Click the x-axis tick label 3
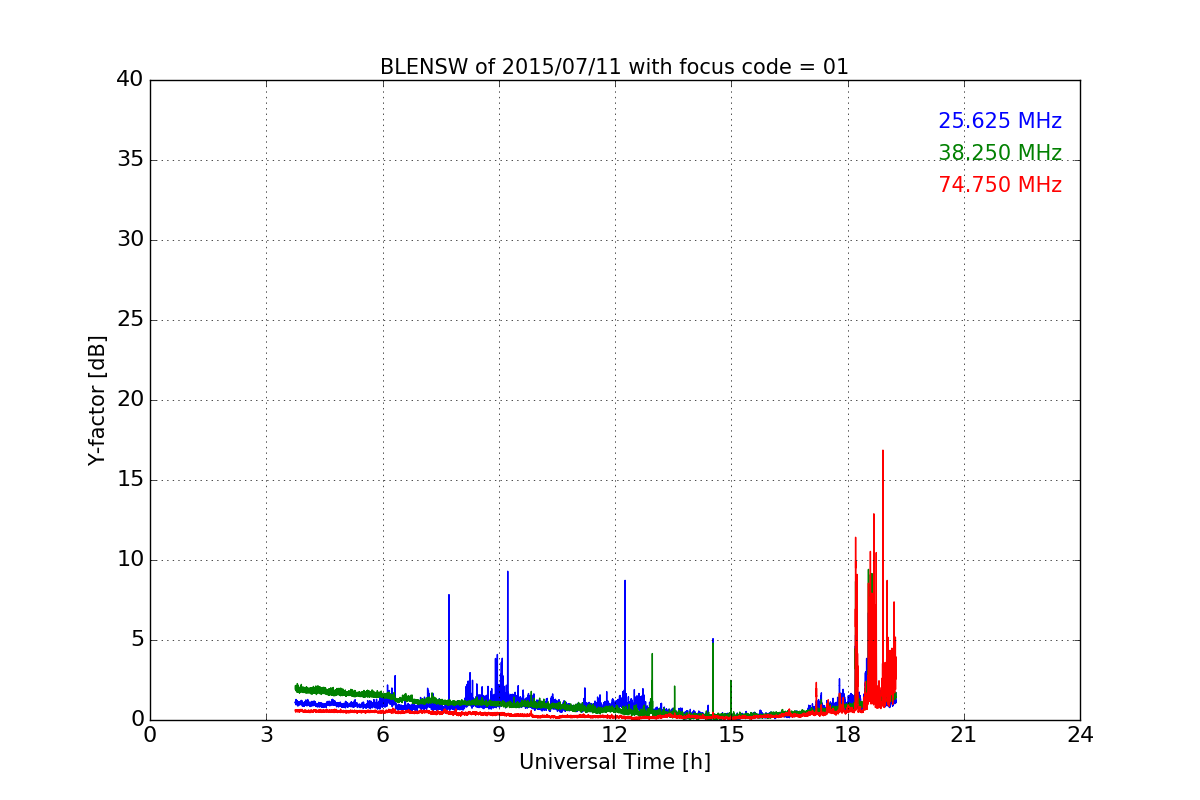The height and width of the screenshot is (800, 1200). pyautogui.click(x=266, y=735)
